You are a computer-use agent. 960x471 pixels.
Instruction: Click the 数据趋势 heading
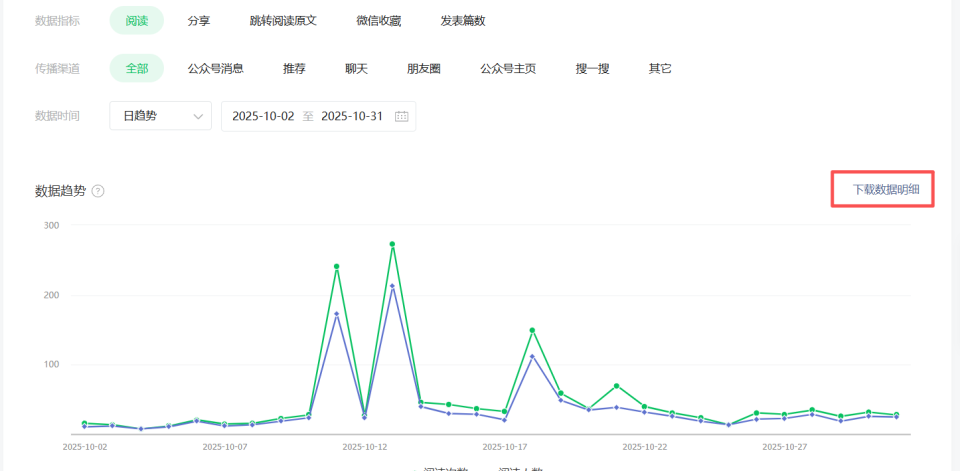pyautogui.click(x=61, y=191)
